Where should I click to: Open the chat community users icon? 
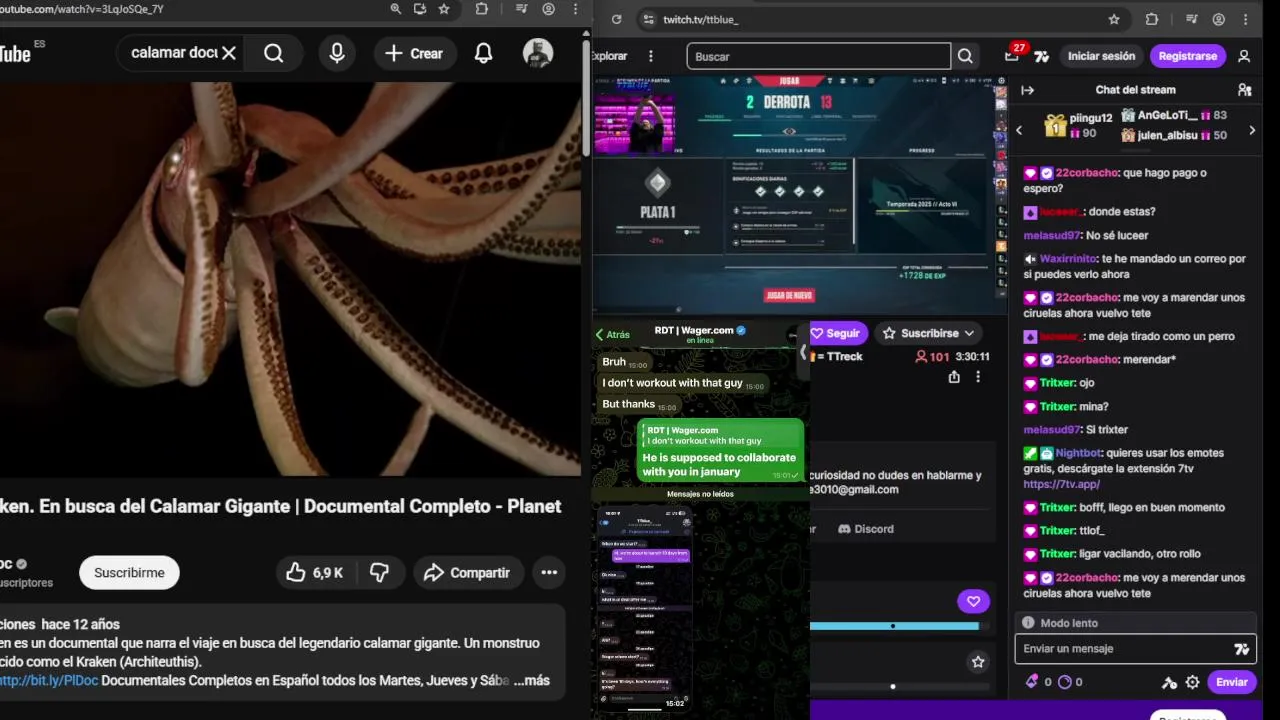coord(1245,90)
